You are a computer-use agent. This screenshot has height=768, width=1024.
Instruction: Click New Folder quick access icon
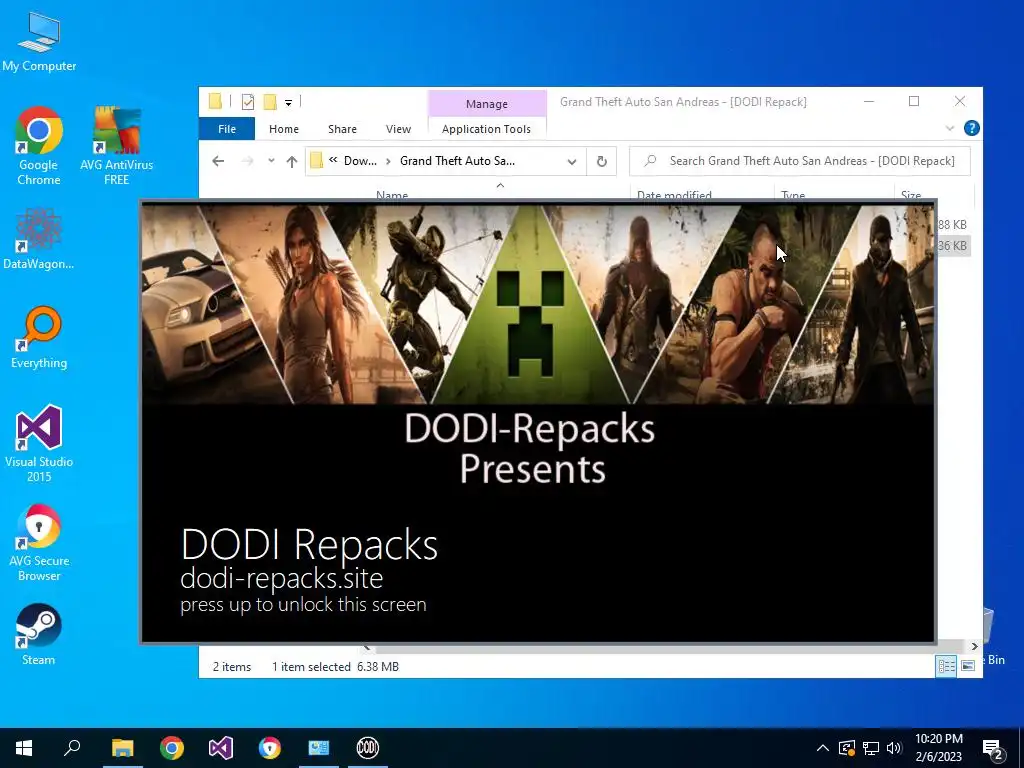tap(270, 102)
